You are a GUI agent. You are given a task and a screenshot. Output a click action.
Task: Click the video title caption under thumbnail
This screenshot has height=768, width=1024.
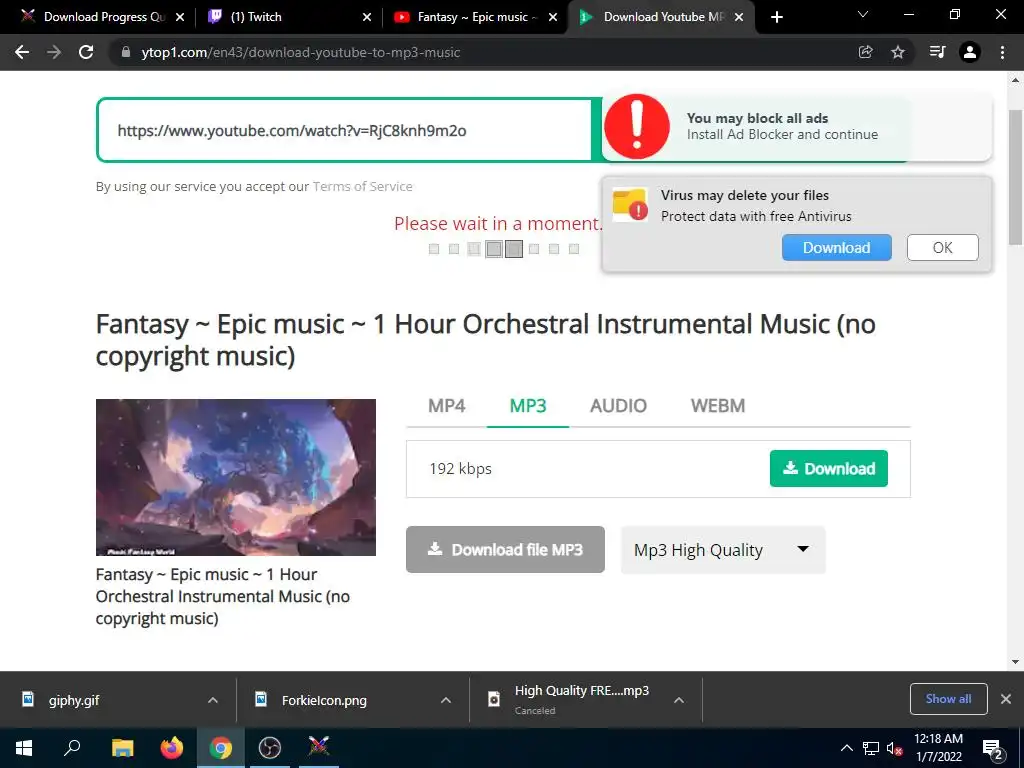[x=223, y=596]
